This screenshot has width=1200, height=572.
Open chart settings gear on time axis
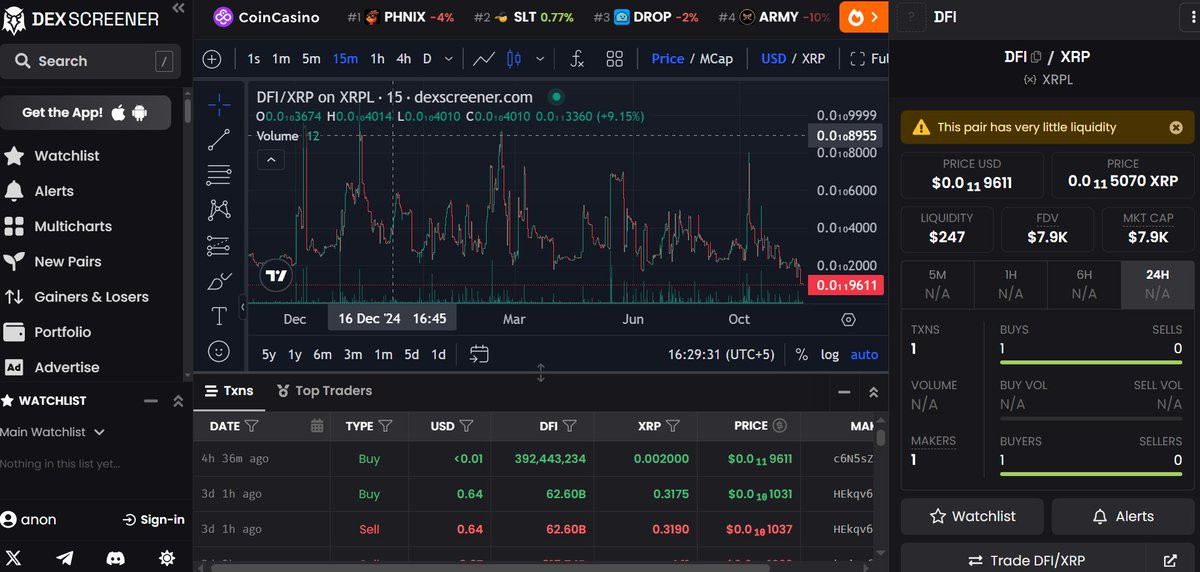point(849,320)
